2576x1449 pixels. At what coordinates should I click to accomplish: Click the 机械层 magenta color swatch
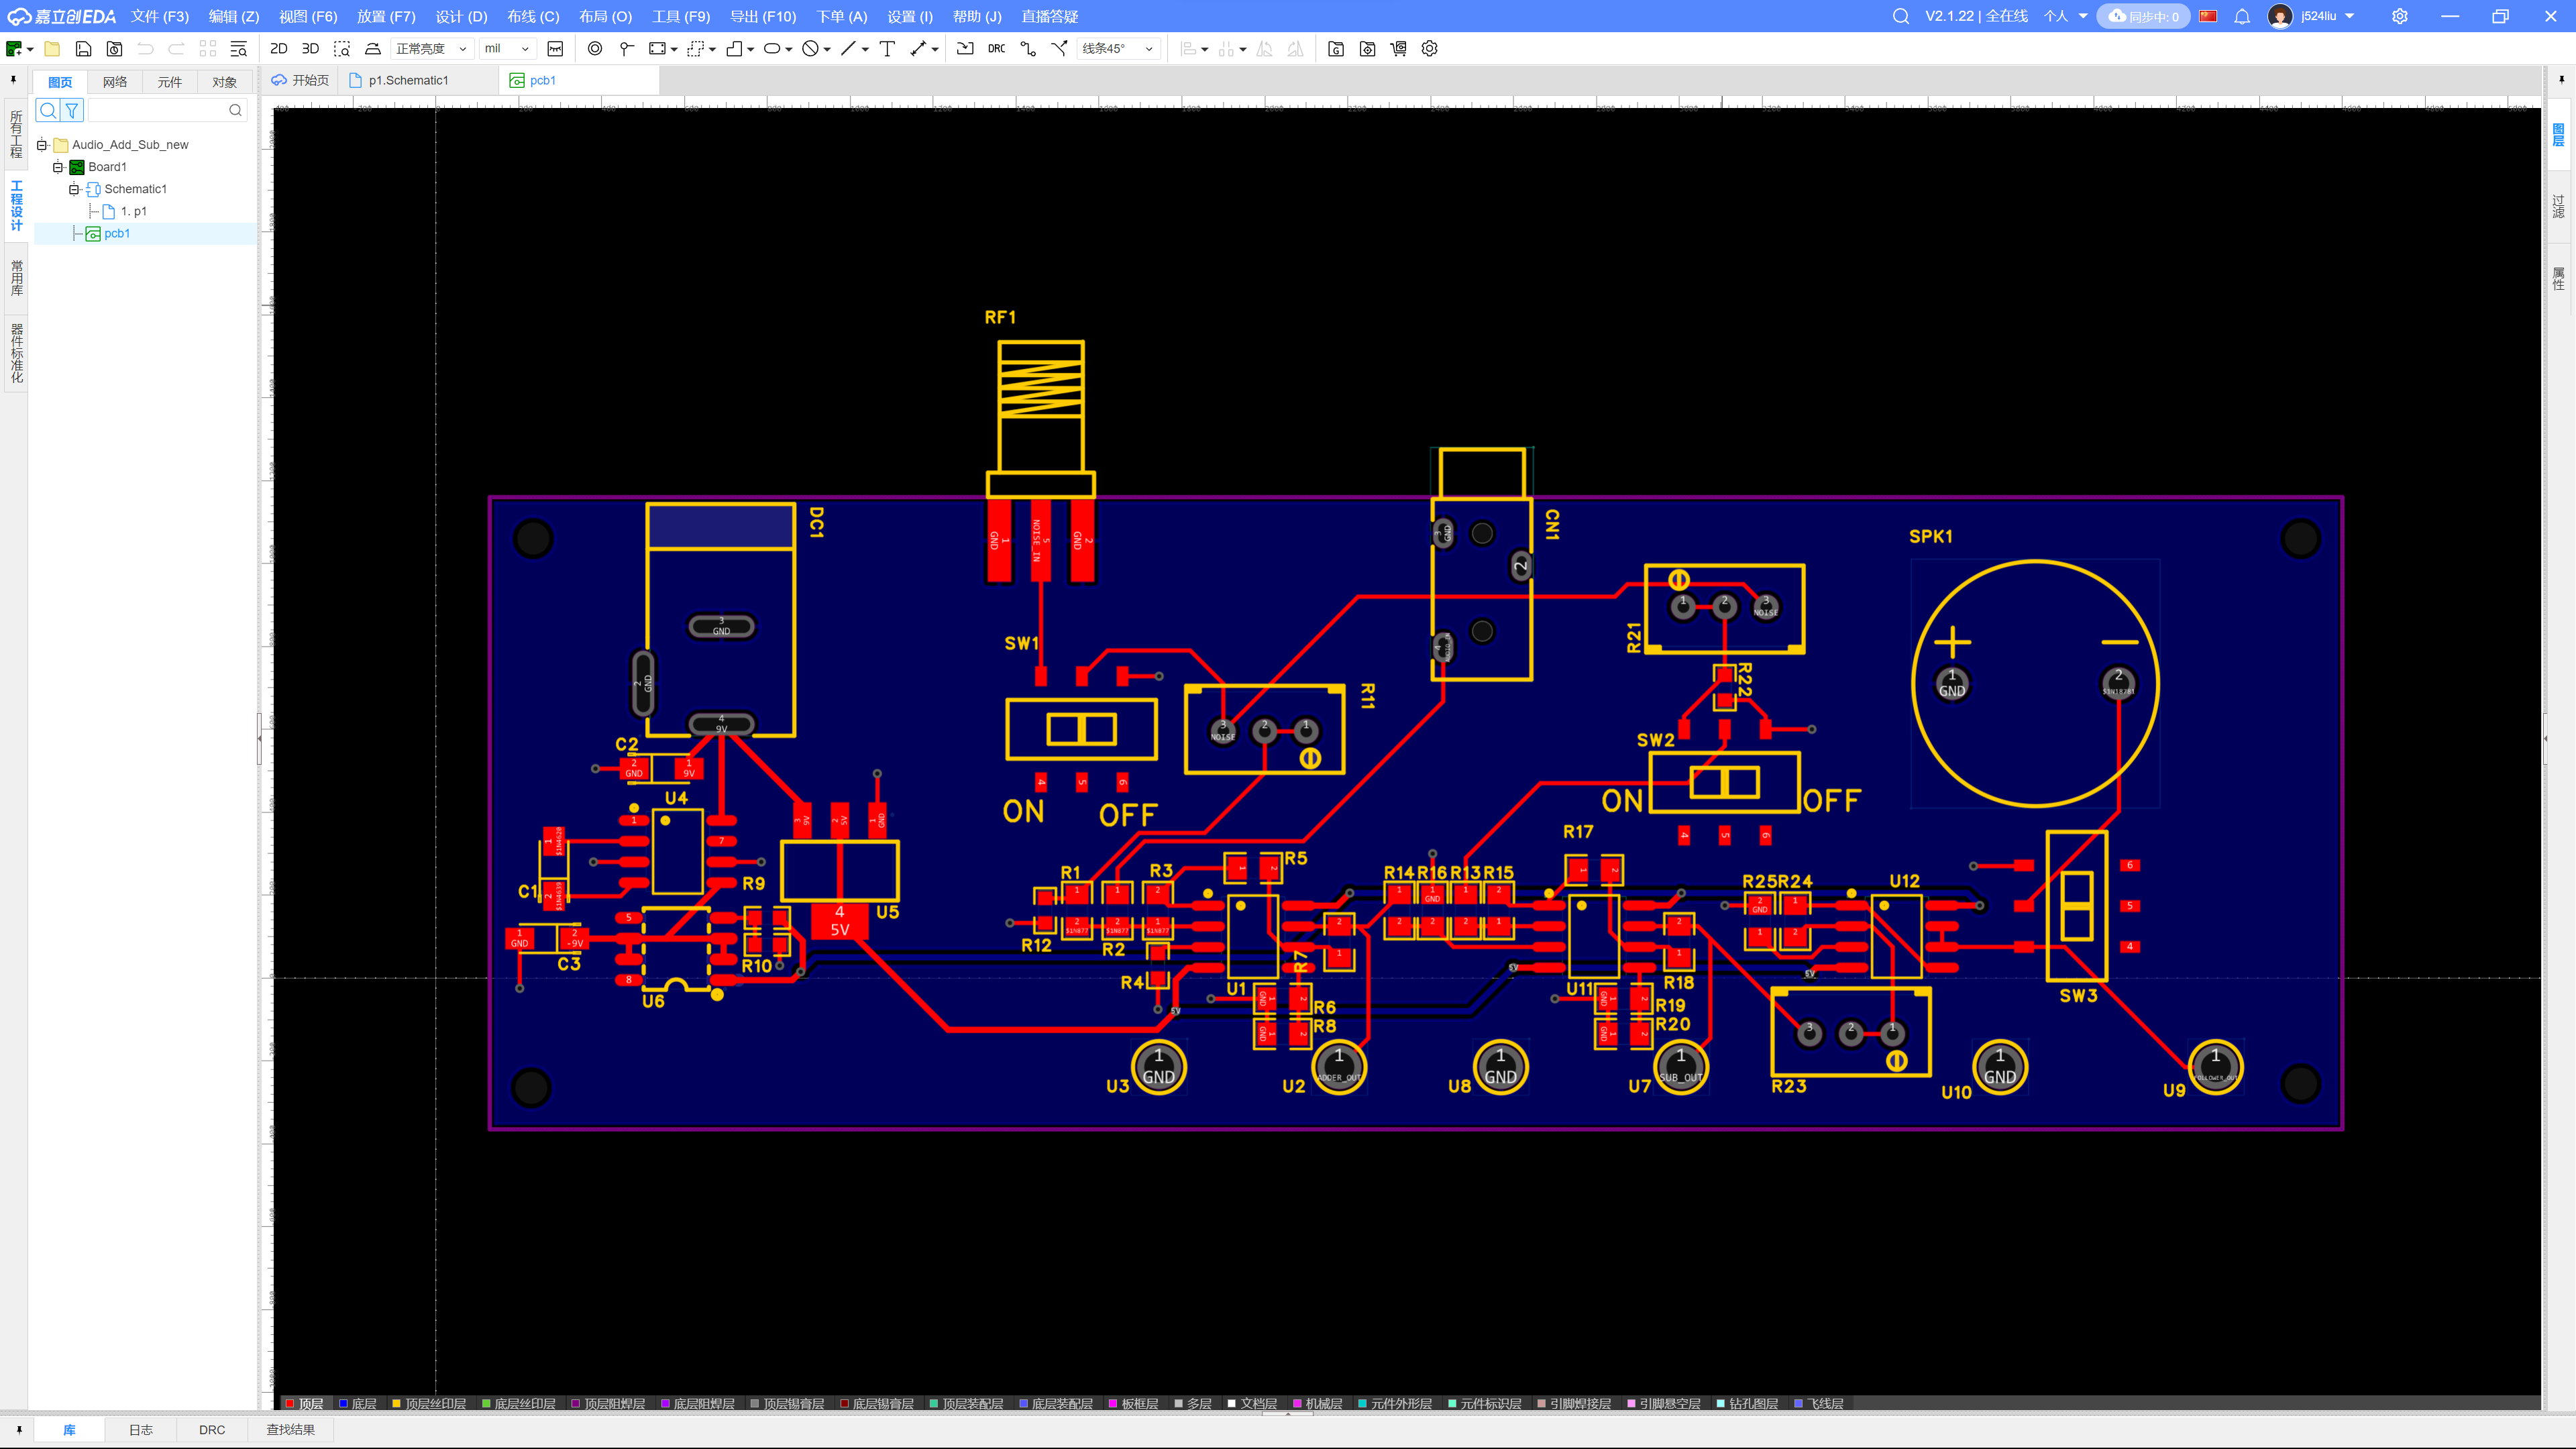coord(1297,1404)
